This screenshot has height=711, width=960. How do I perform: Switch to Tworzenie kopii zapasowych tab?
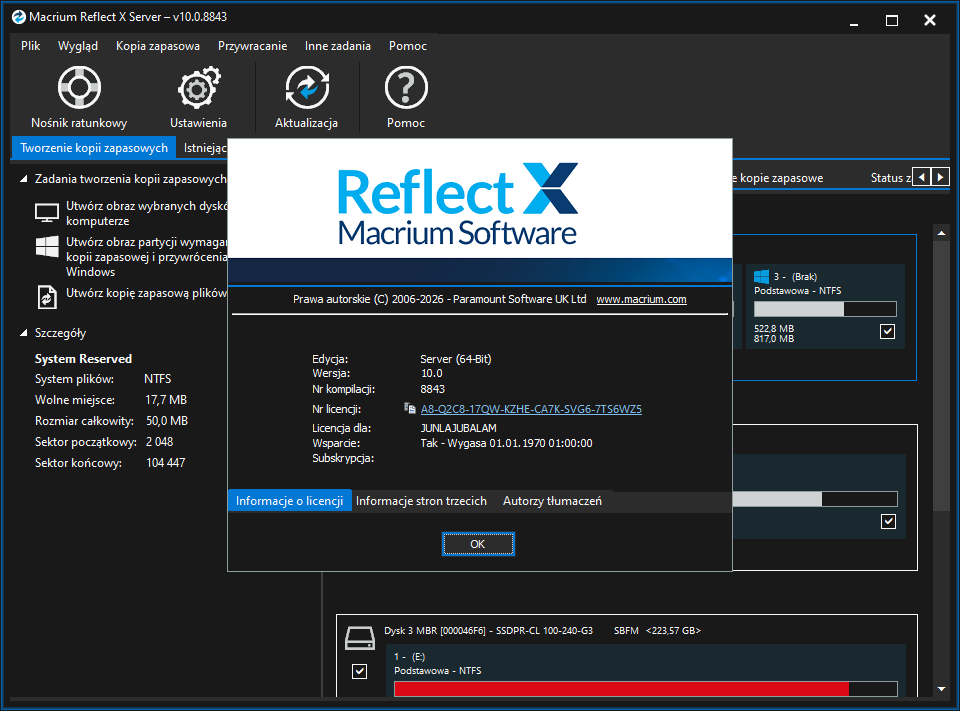click(x=94, y=148)
